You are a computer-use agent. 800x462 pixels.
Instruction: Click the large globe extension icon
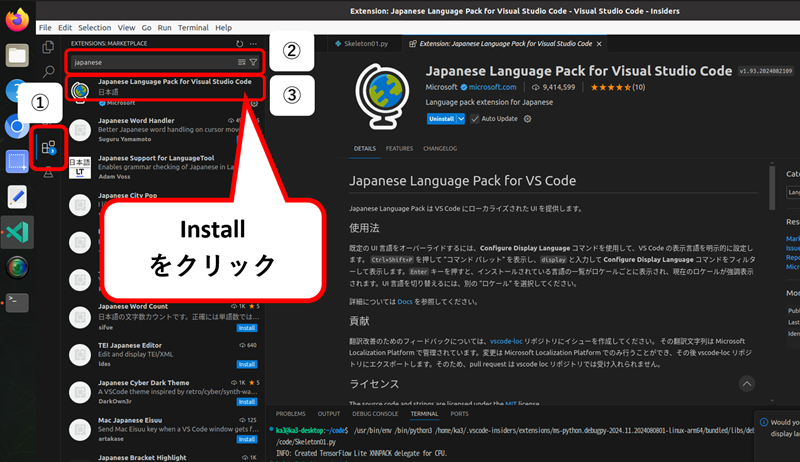(382, 96)
